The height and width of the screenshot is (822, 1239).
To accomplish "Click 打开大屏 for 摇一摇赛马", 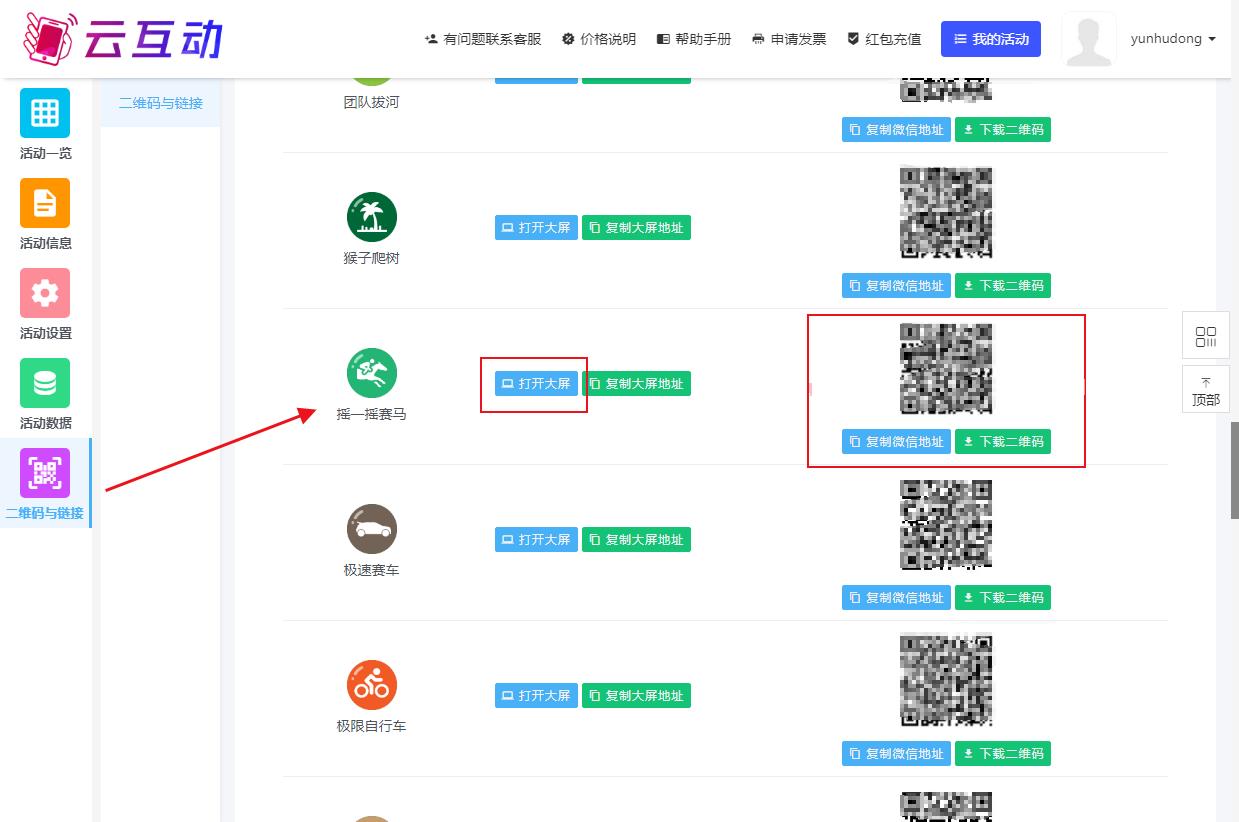I will point(536,384).
